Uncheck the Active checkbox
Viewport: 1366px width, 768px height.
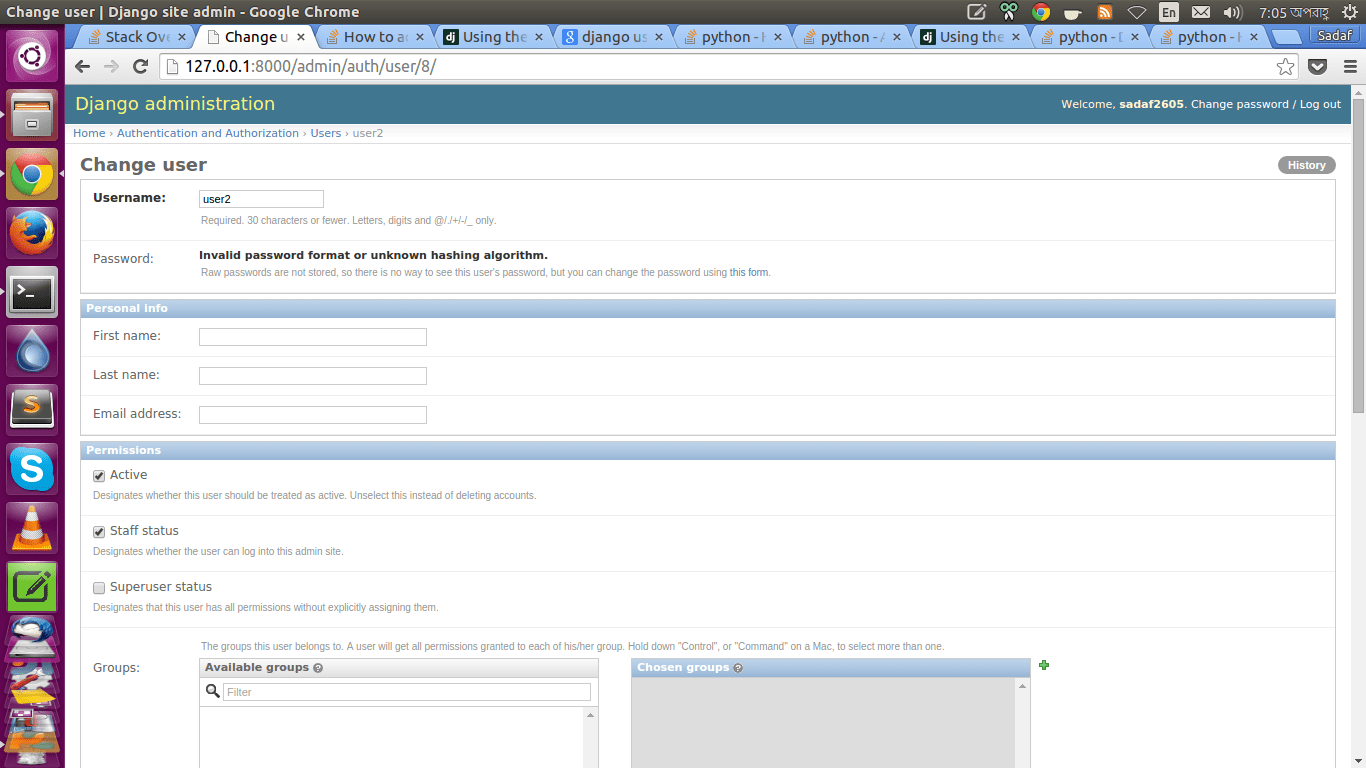pyautogui.click(x=98, y=475)
